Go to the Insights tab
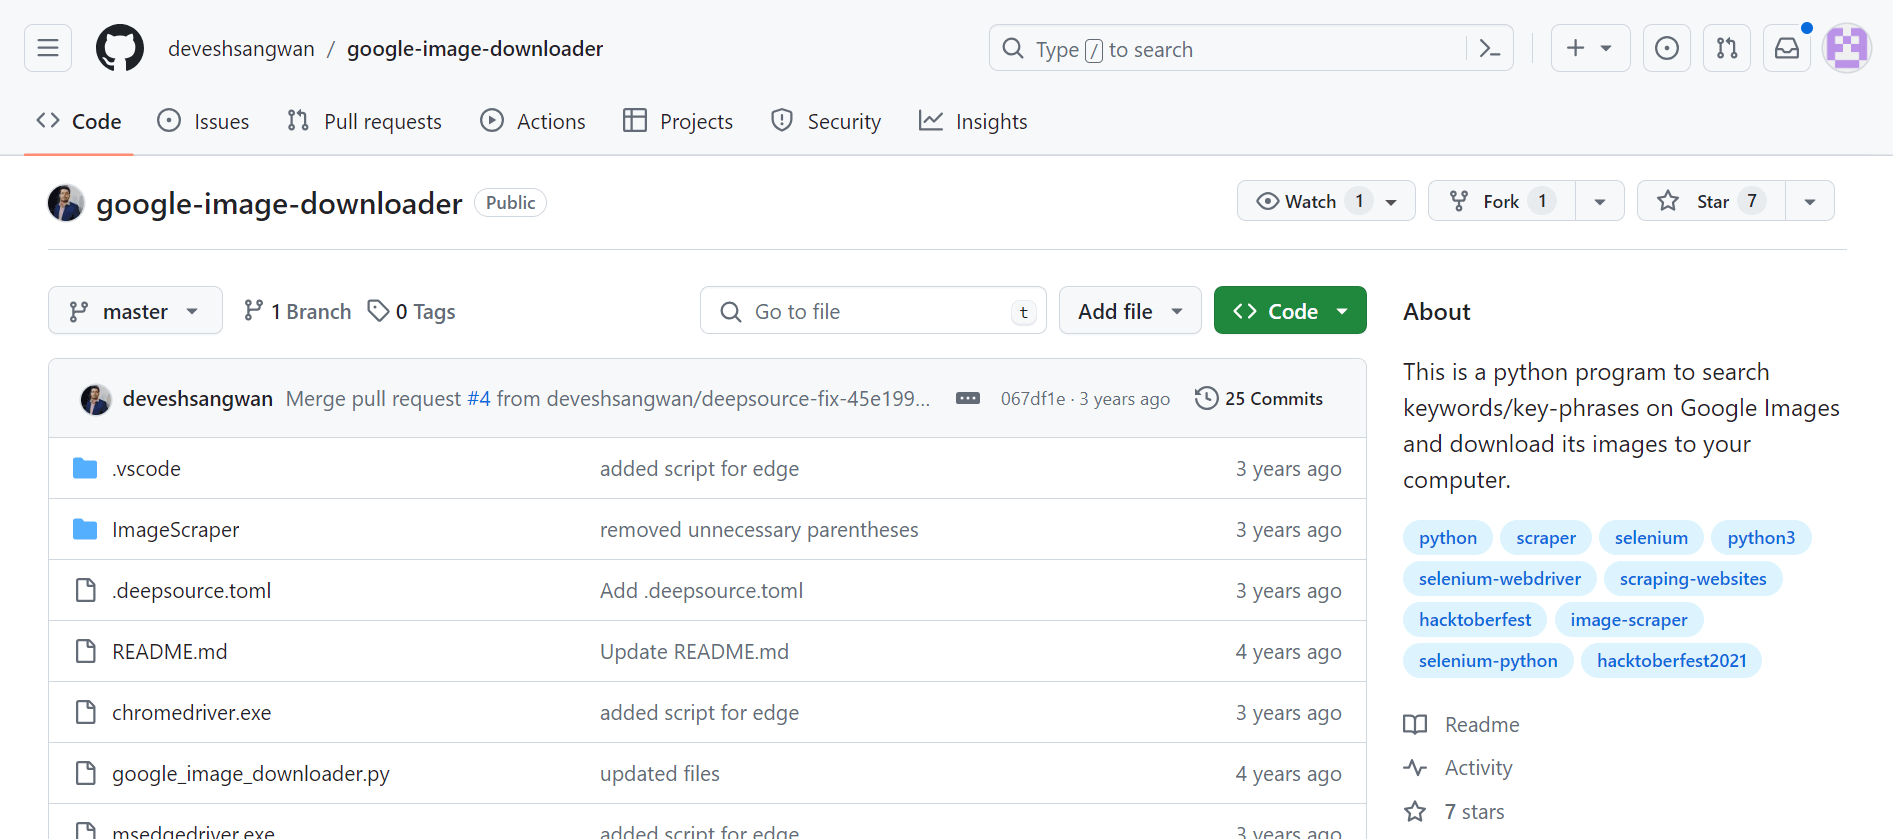Viewport: 1893px width, 839px height. pyautogui.click(x=973, y=121)
